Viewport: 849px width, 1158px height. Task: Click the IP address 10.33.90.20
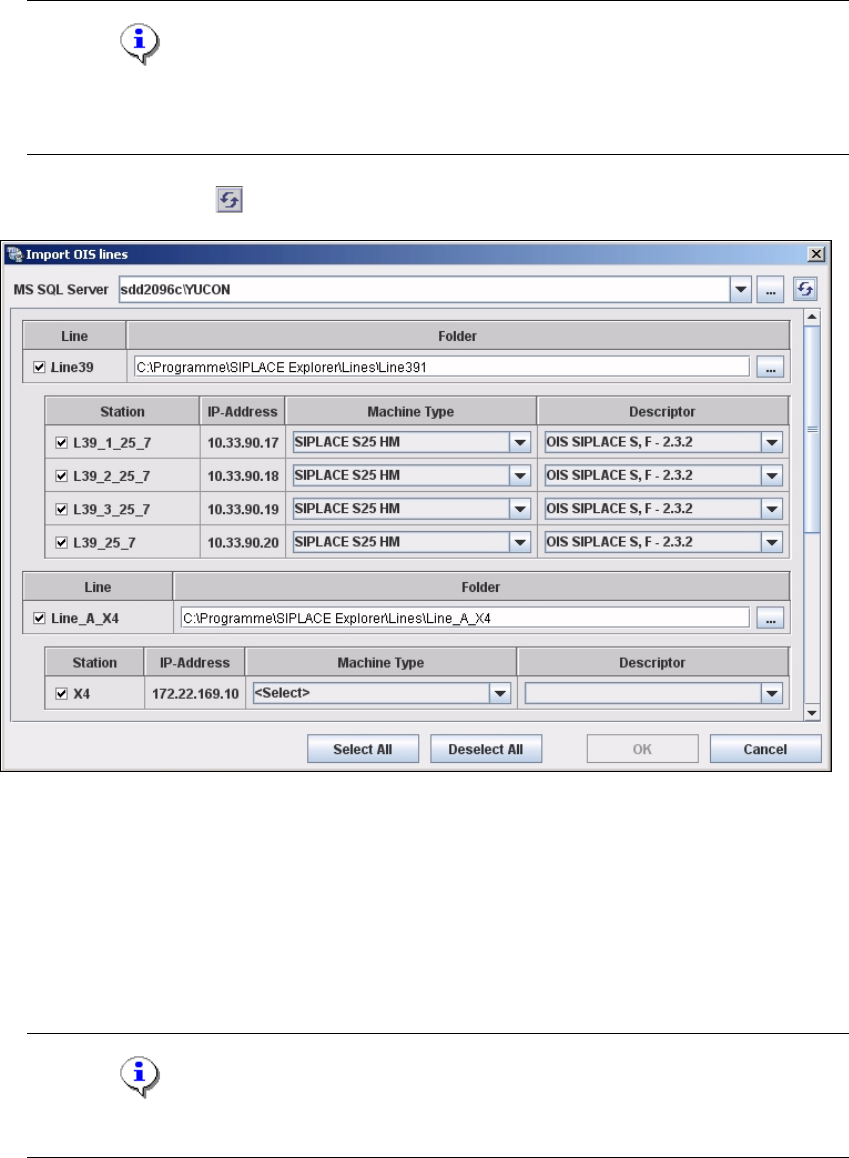pyautogui.click(x=243, y=543)
